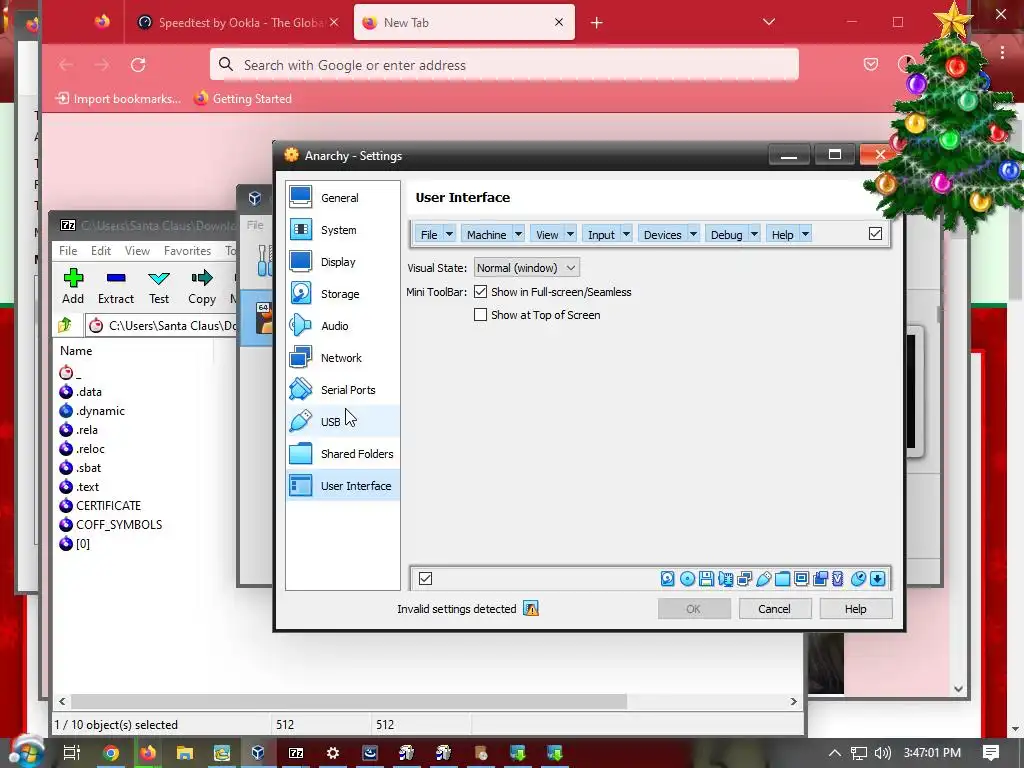Expand the Machine menu arrow in menu editor
Screen dimensions: 1024x768
[518, 234]
